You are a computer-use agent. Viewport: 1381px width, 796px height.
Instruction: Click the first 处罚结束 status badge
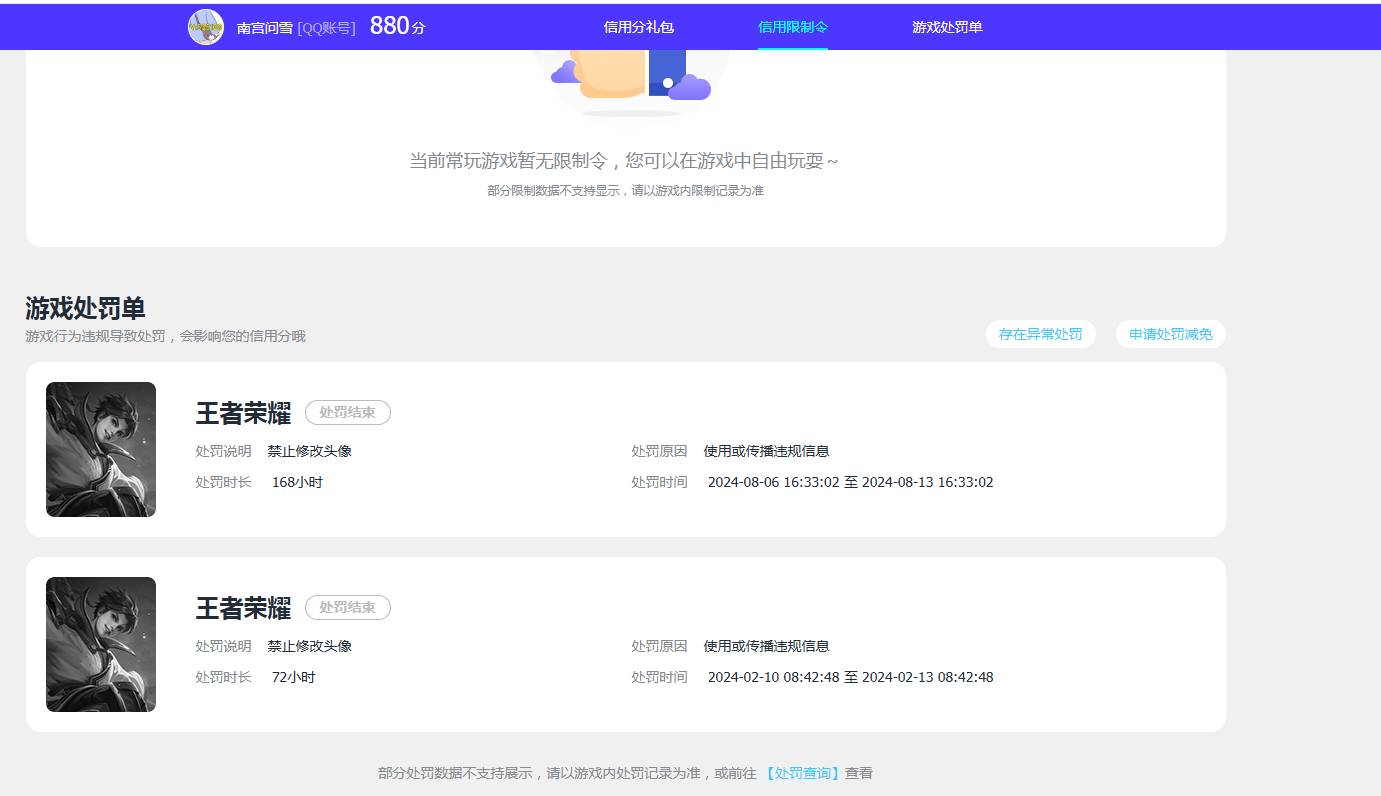[x=347, y=412]
